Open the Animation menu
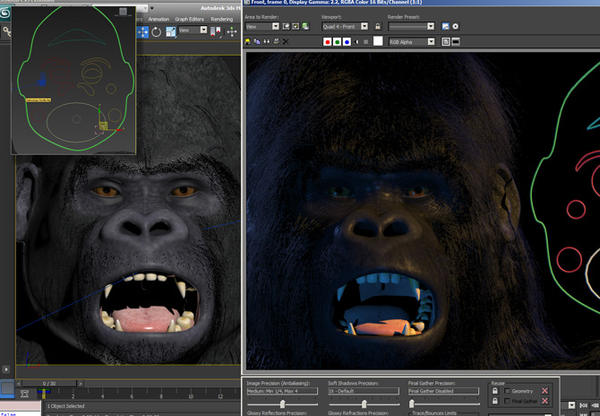 click(159, 18)
